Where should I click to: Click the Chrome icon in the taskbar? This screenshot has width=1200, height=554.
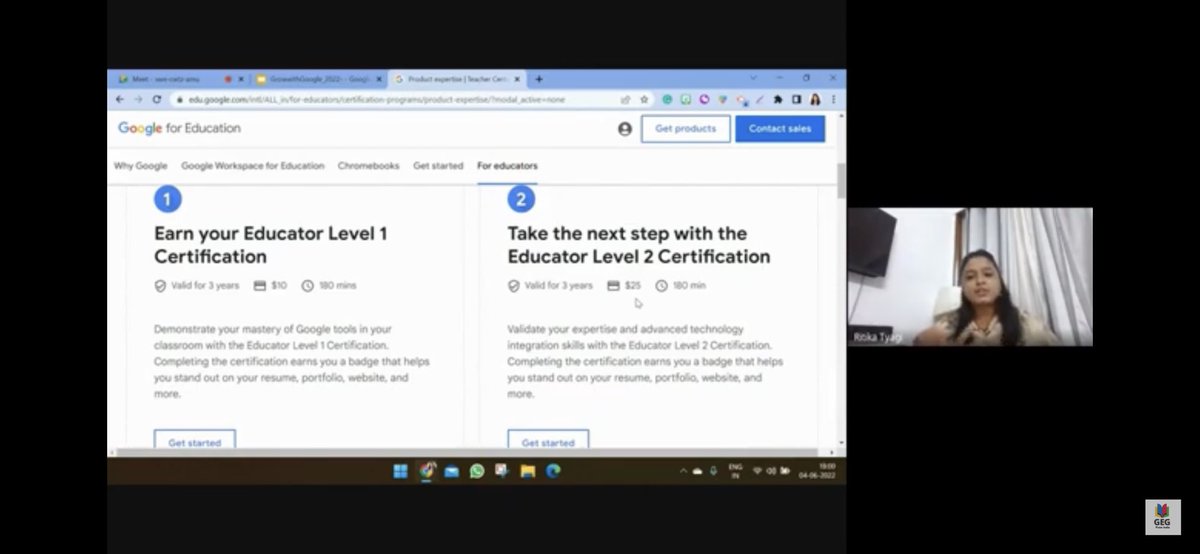click(427, 470)
